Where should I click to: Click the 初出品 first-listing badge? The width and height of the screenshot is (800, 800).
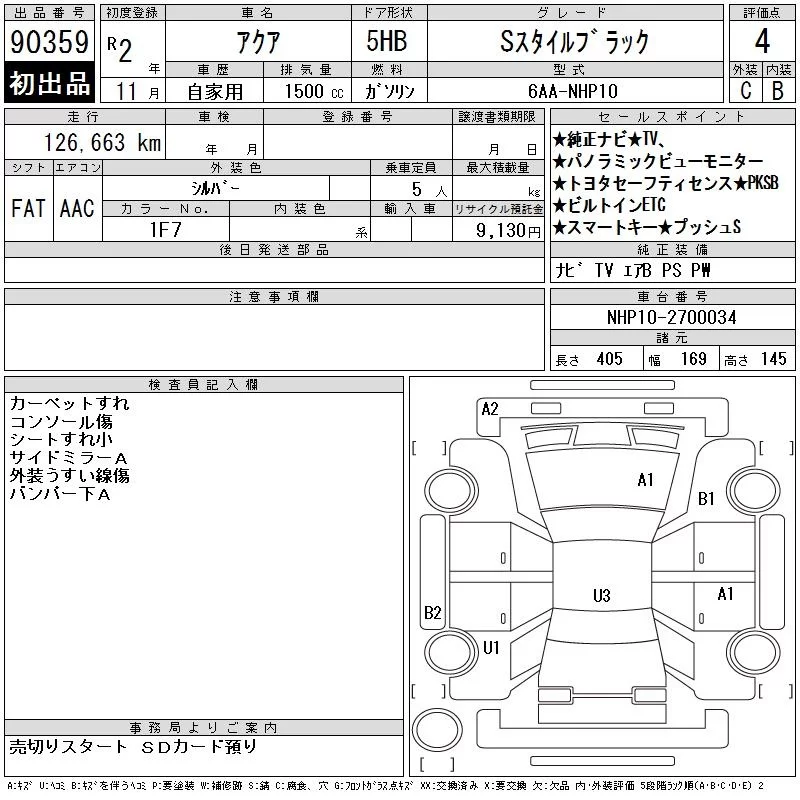pyautogui.click(x=49, y=84)
